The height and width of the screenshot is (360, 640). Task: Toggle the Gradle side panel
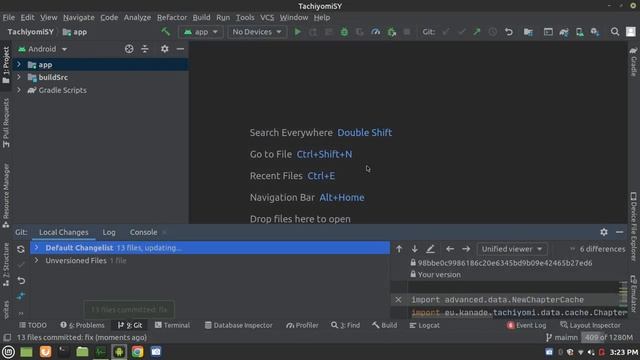point(633,61)
